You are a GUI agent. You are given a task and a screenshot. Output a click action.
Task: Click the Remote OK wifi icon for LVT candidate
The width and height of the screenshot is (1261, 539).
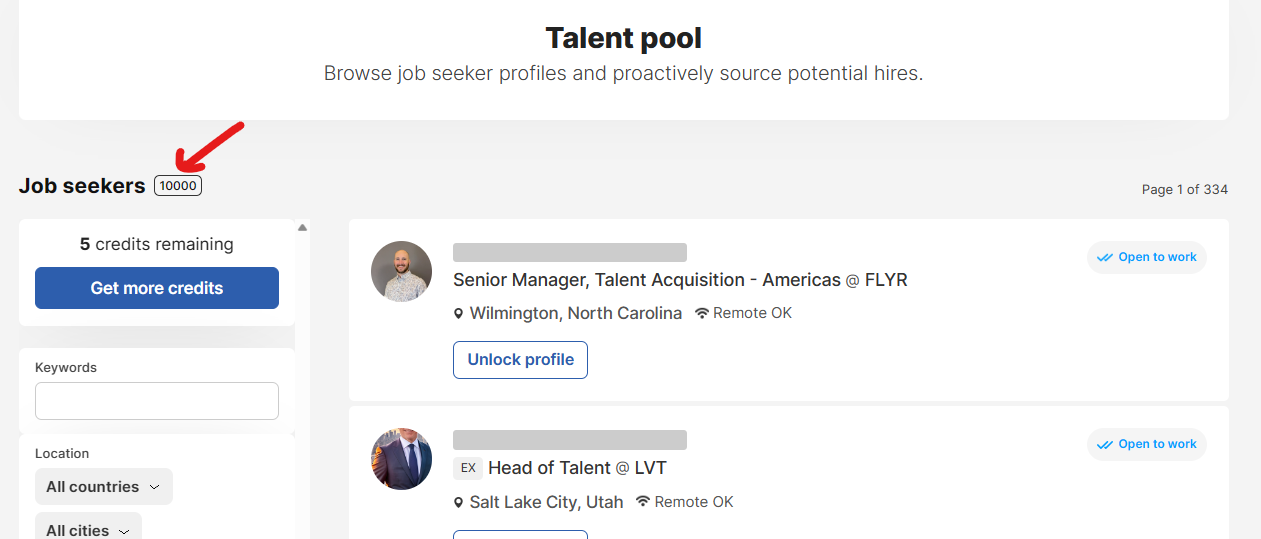tap(643, 502)
